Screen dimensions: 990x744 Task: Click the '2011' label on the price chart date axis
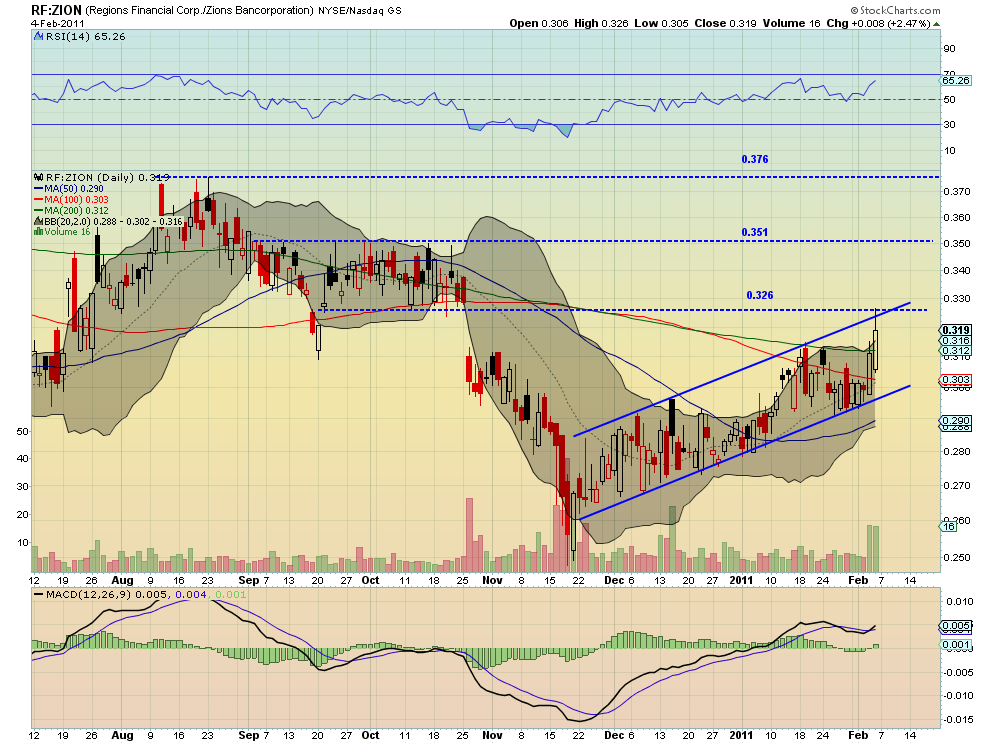tap(741, 580)
